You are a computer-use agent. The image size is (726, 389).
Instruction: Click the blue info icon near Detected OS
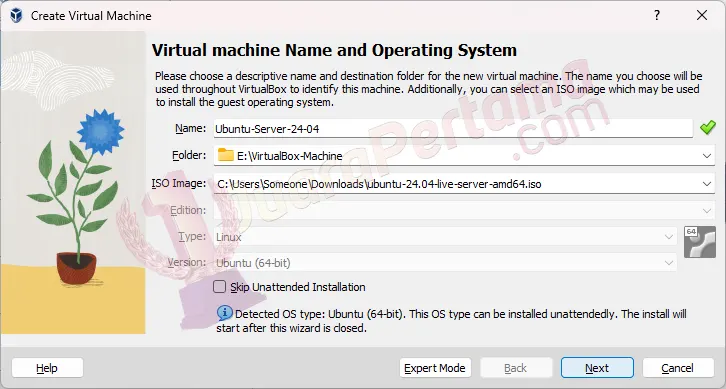[225, 313]
